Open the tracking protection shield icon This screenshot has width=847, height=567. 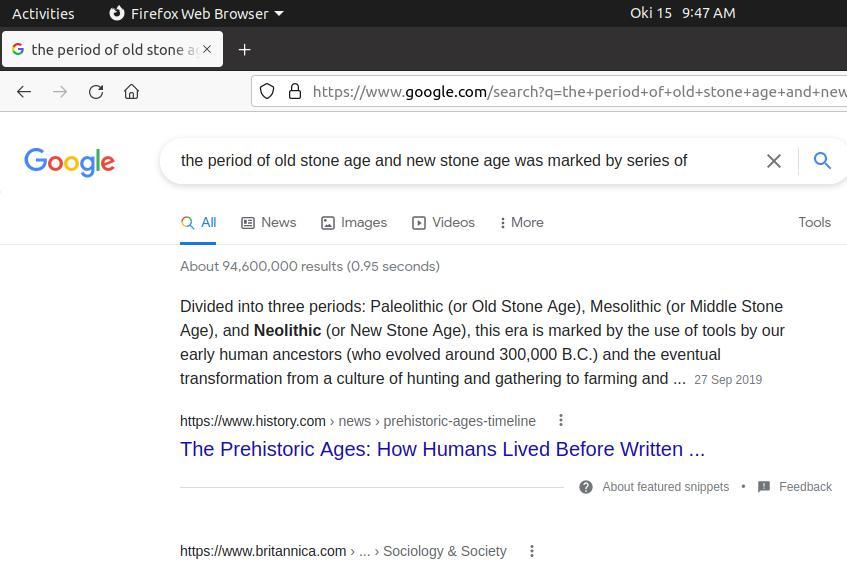click(267, 91)
